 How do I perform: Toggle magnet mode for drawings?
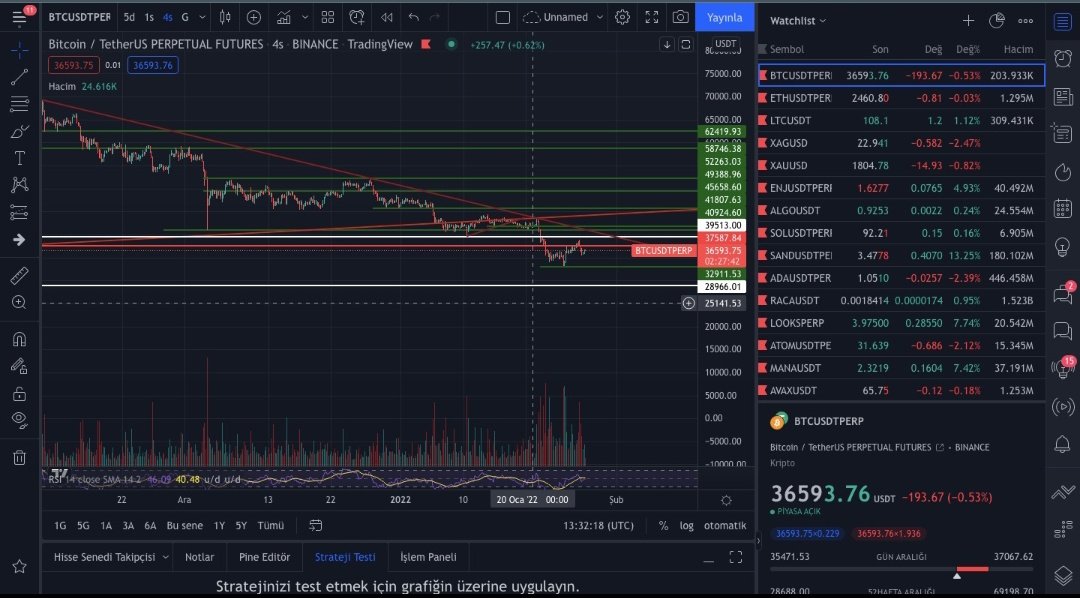tap(19, 339)
